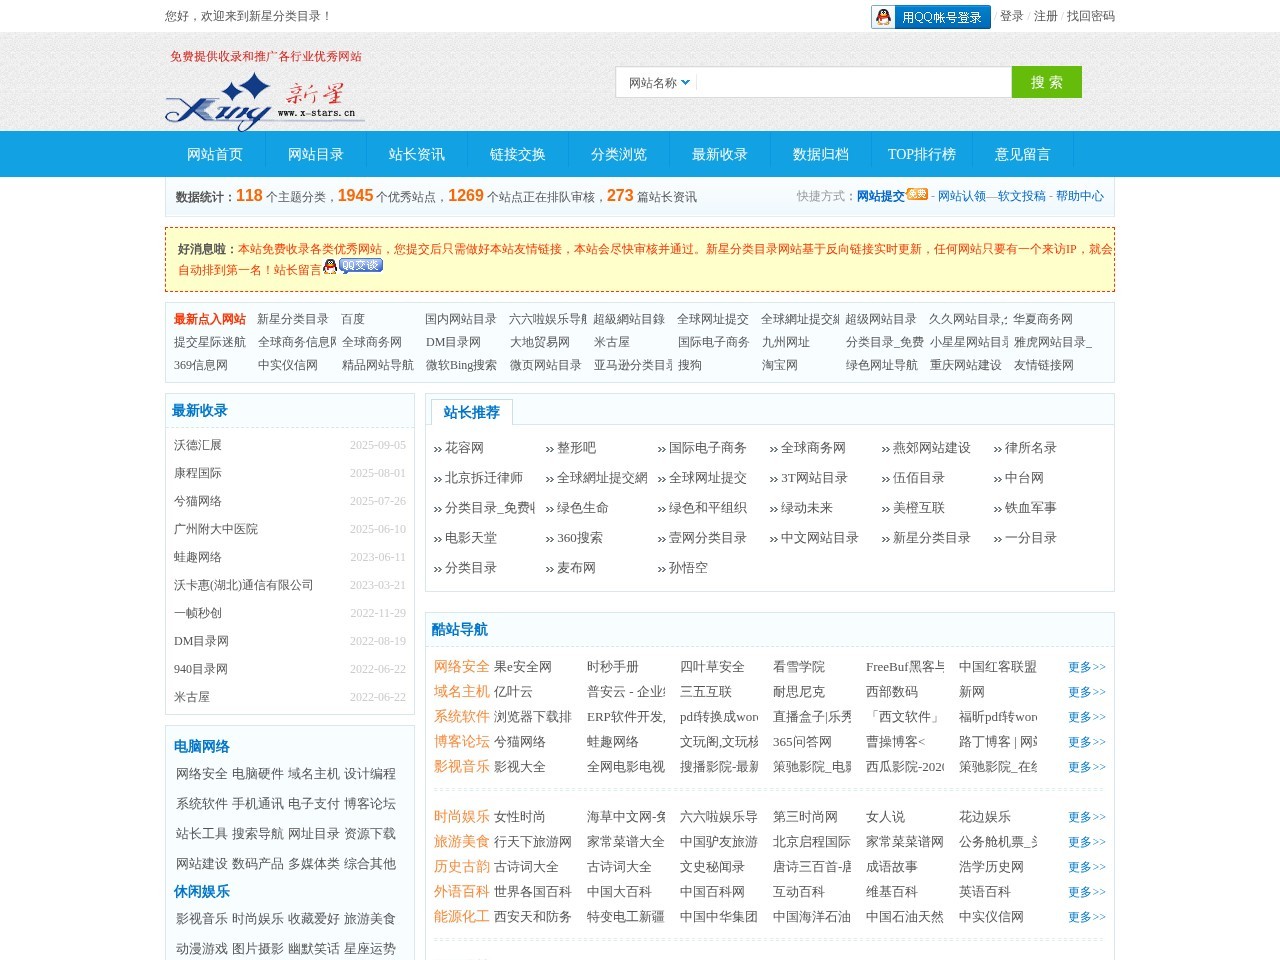The width and height of the screenshot is (1280, 960).
Task: Click the QQ交谈 chat icon
Action: (x=360, y=266)
